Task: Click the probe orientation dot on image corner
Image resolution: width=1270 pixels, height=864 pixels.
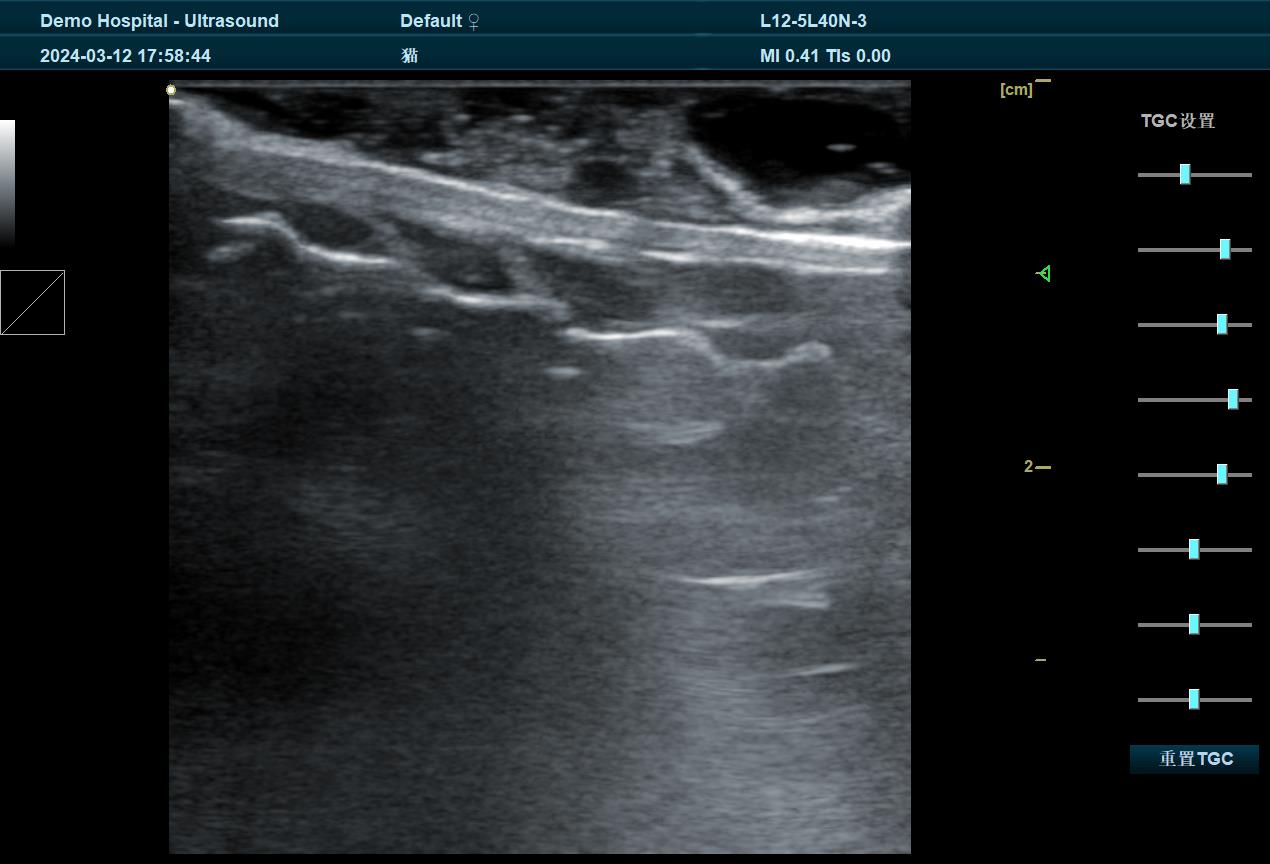Action: click(x=171, y=90)
